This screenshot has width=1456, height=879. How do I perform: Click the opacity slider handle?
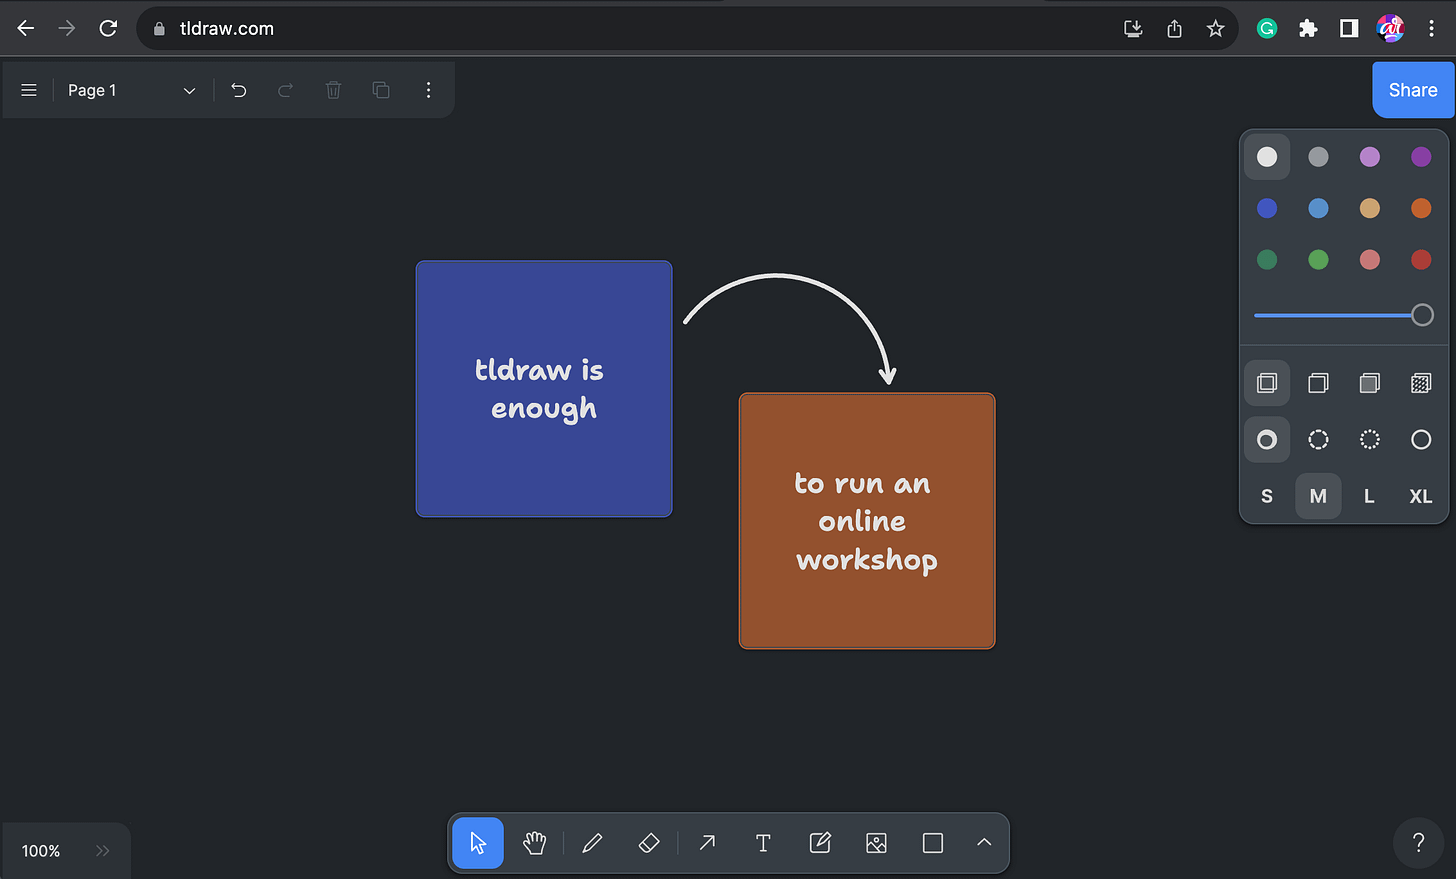[1422, 315]
